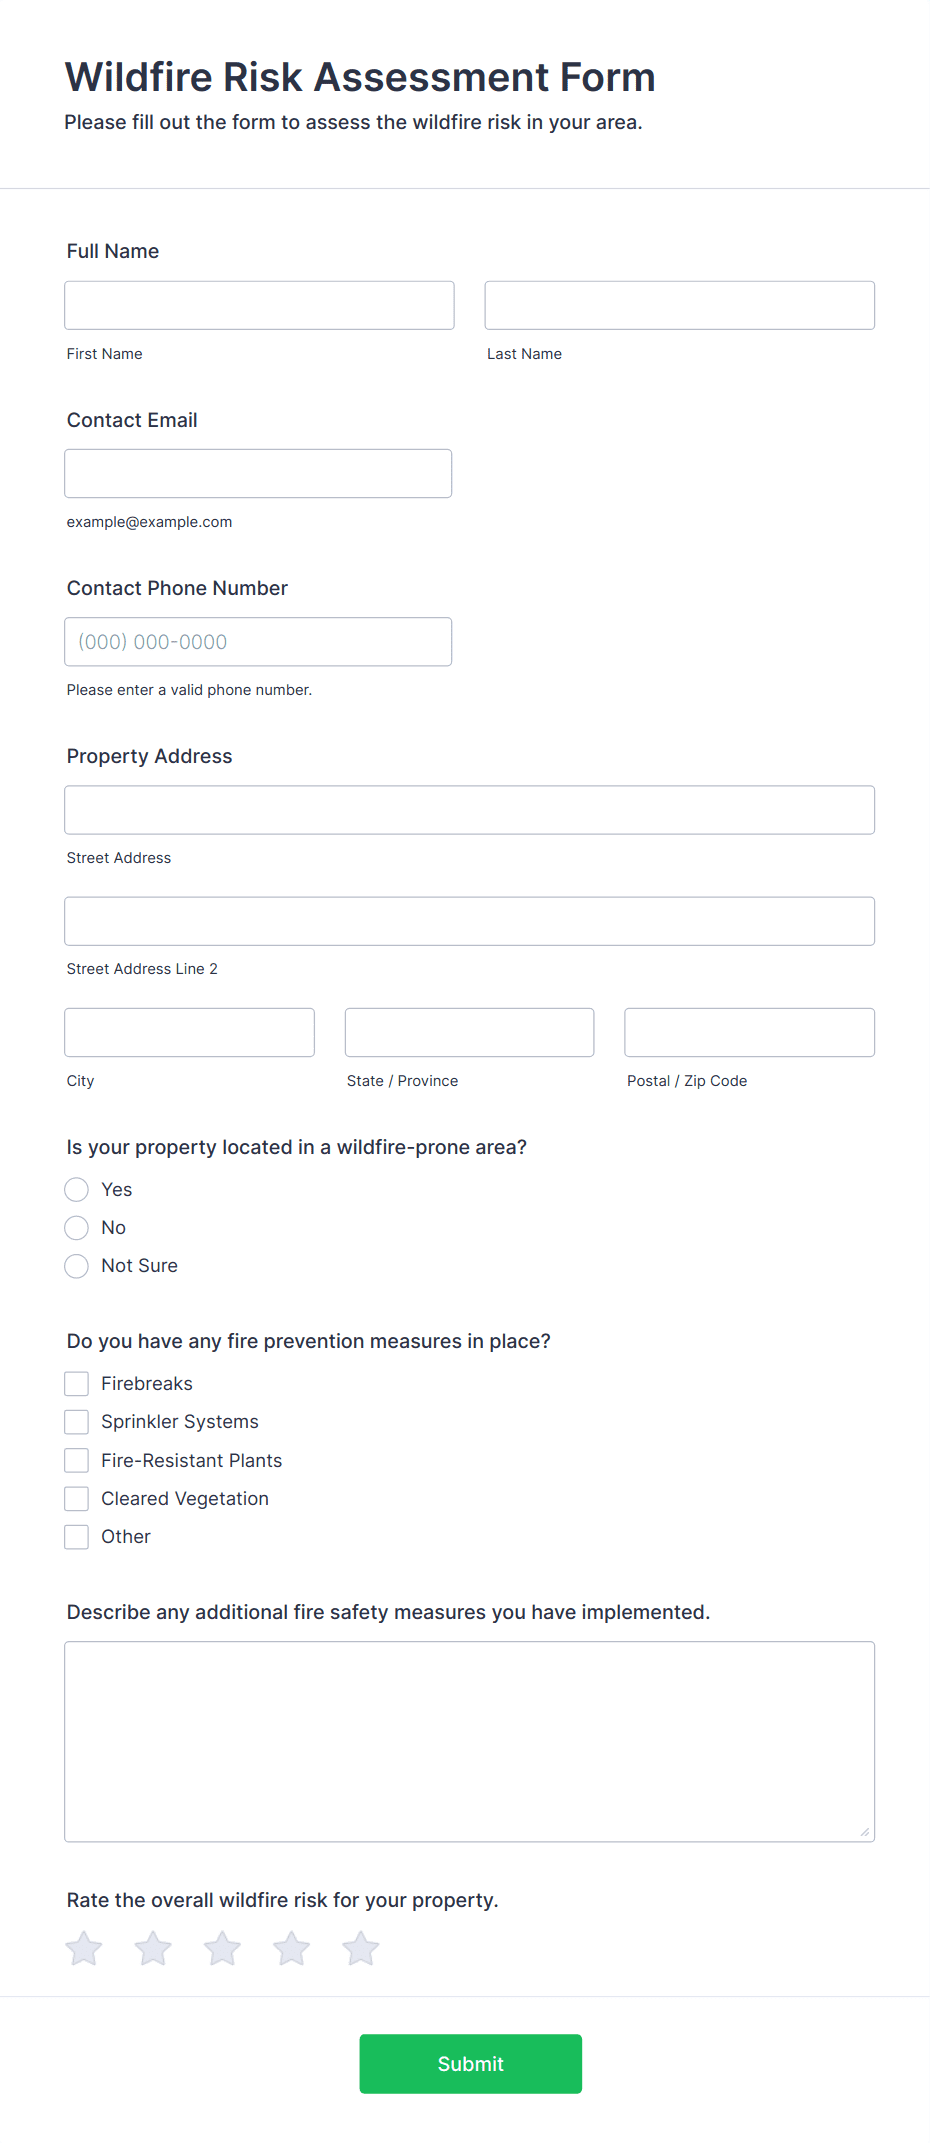Pick the fourth rating star
The width and height of the screenshot is (930, 2143).
click(x=292, y=1948)
